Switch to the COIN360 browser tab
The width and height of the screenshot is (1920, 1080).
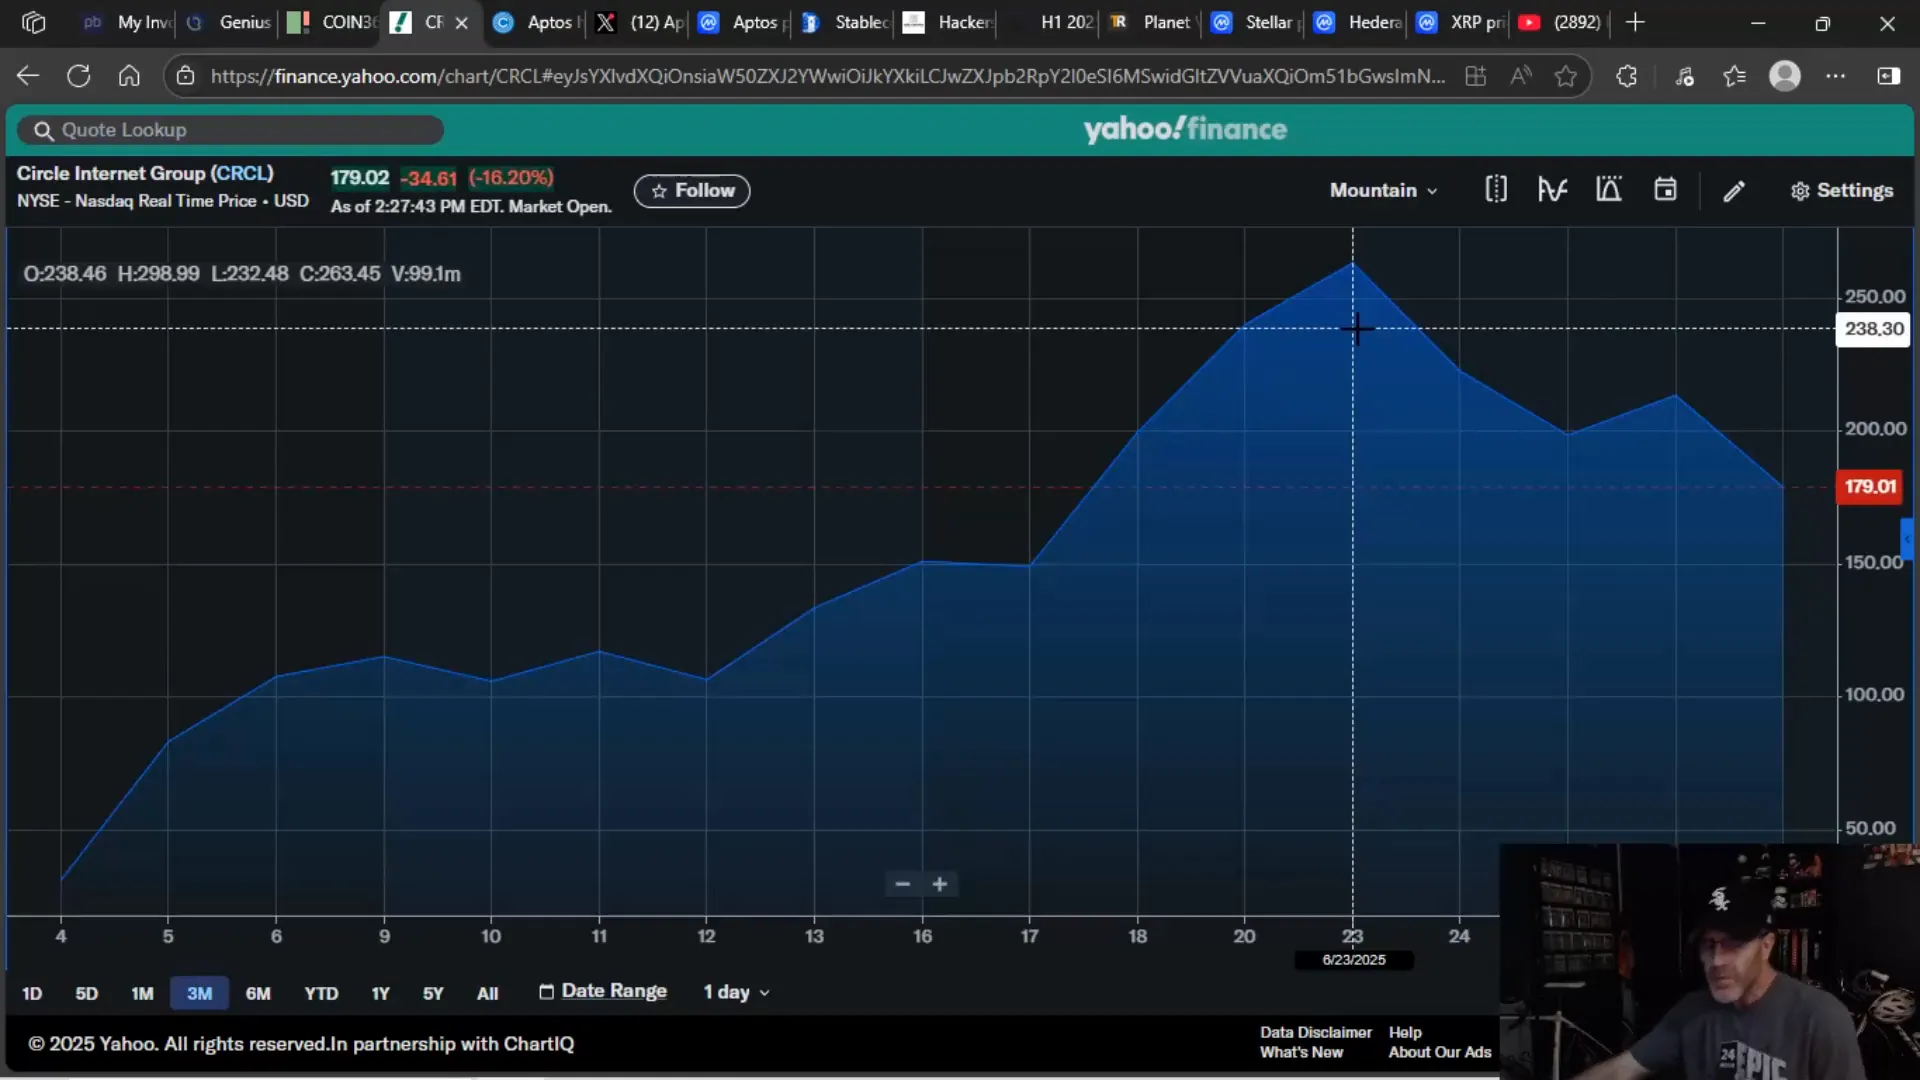(x=330, y=22)
